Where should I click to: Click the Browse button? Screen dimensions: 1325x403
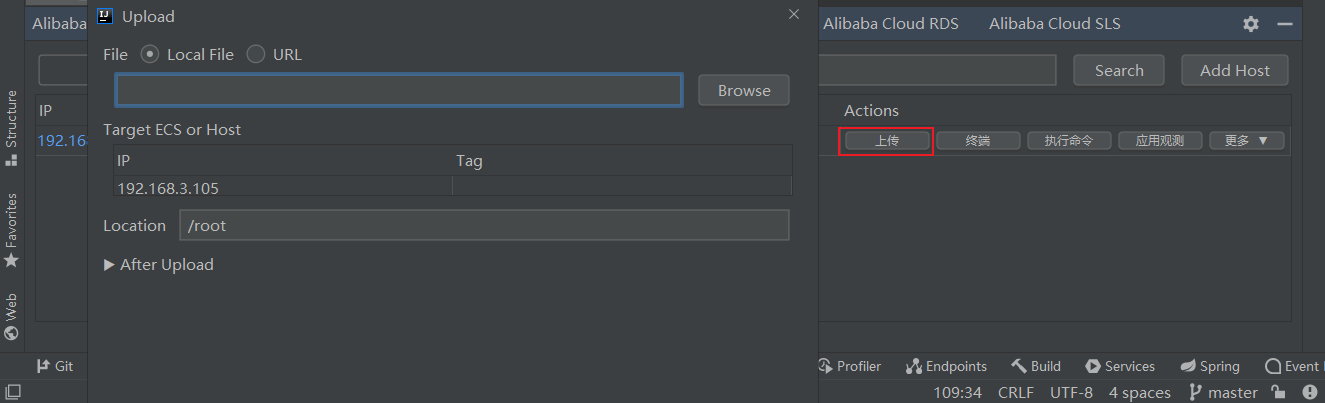744,90
